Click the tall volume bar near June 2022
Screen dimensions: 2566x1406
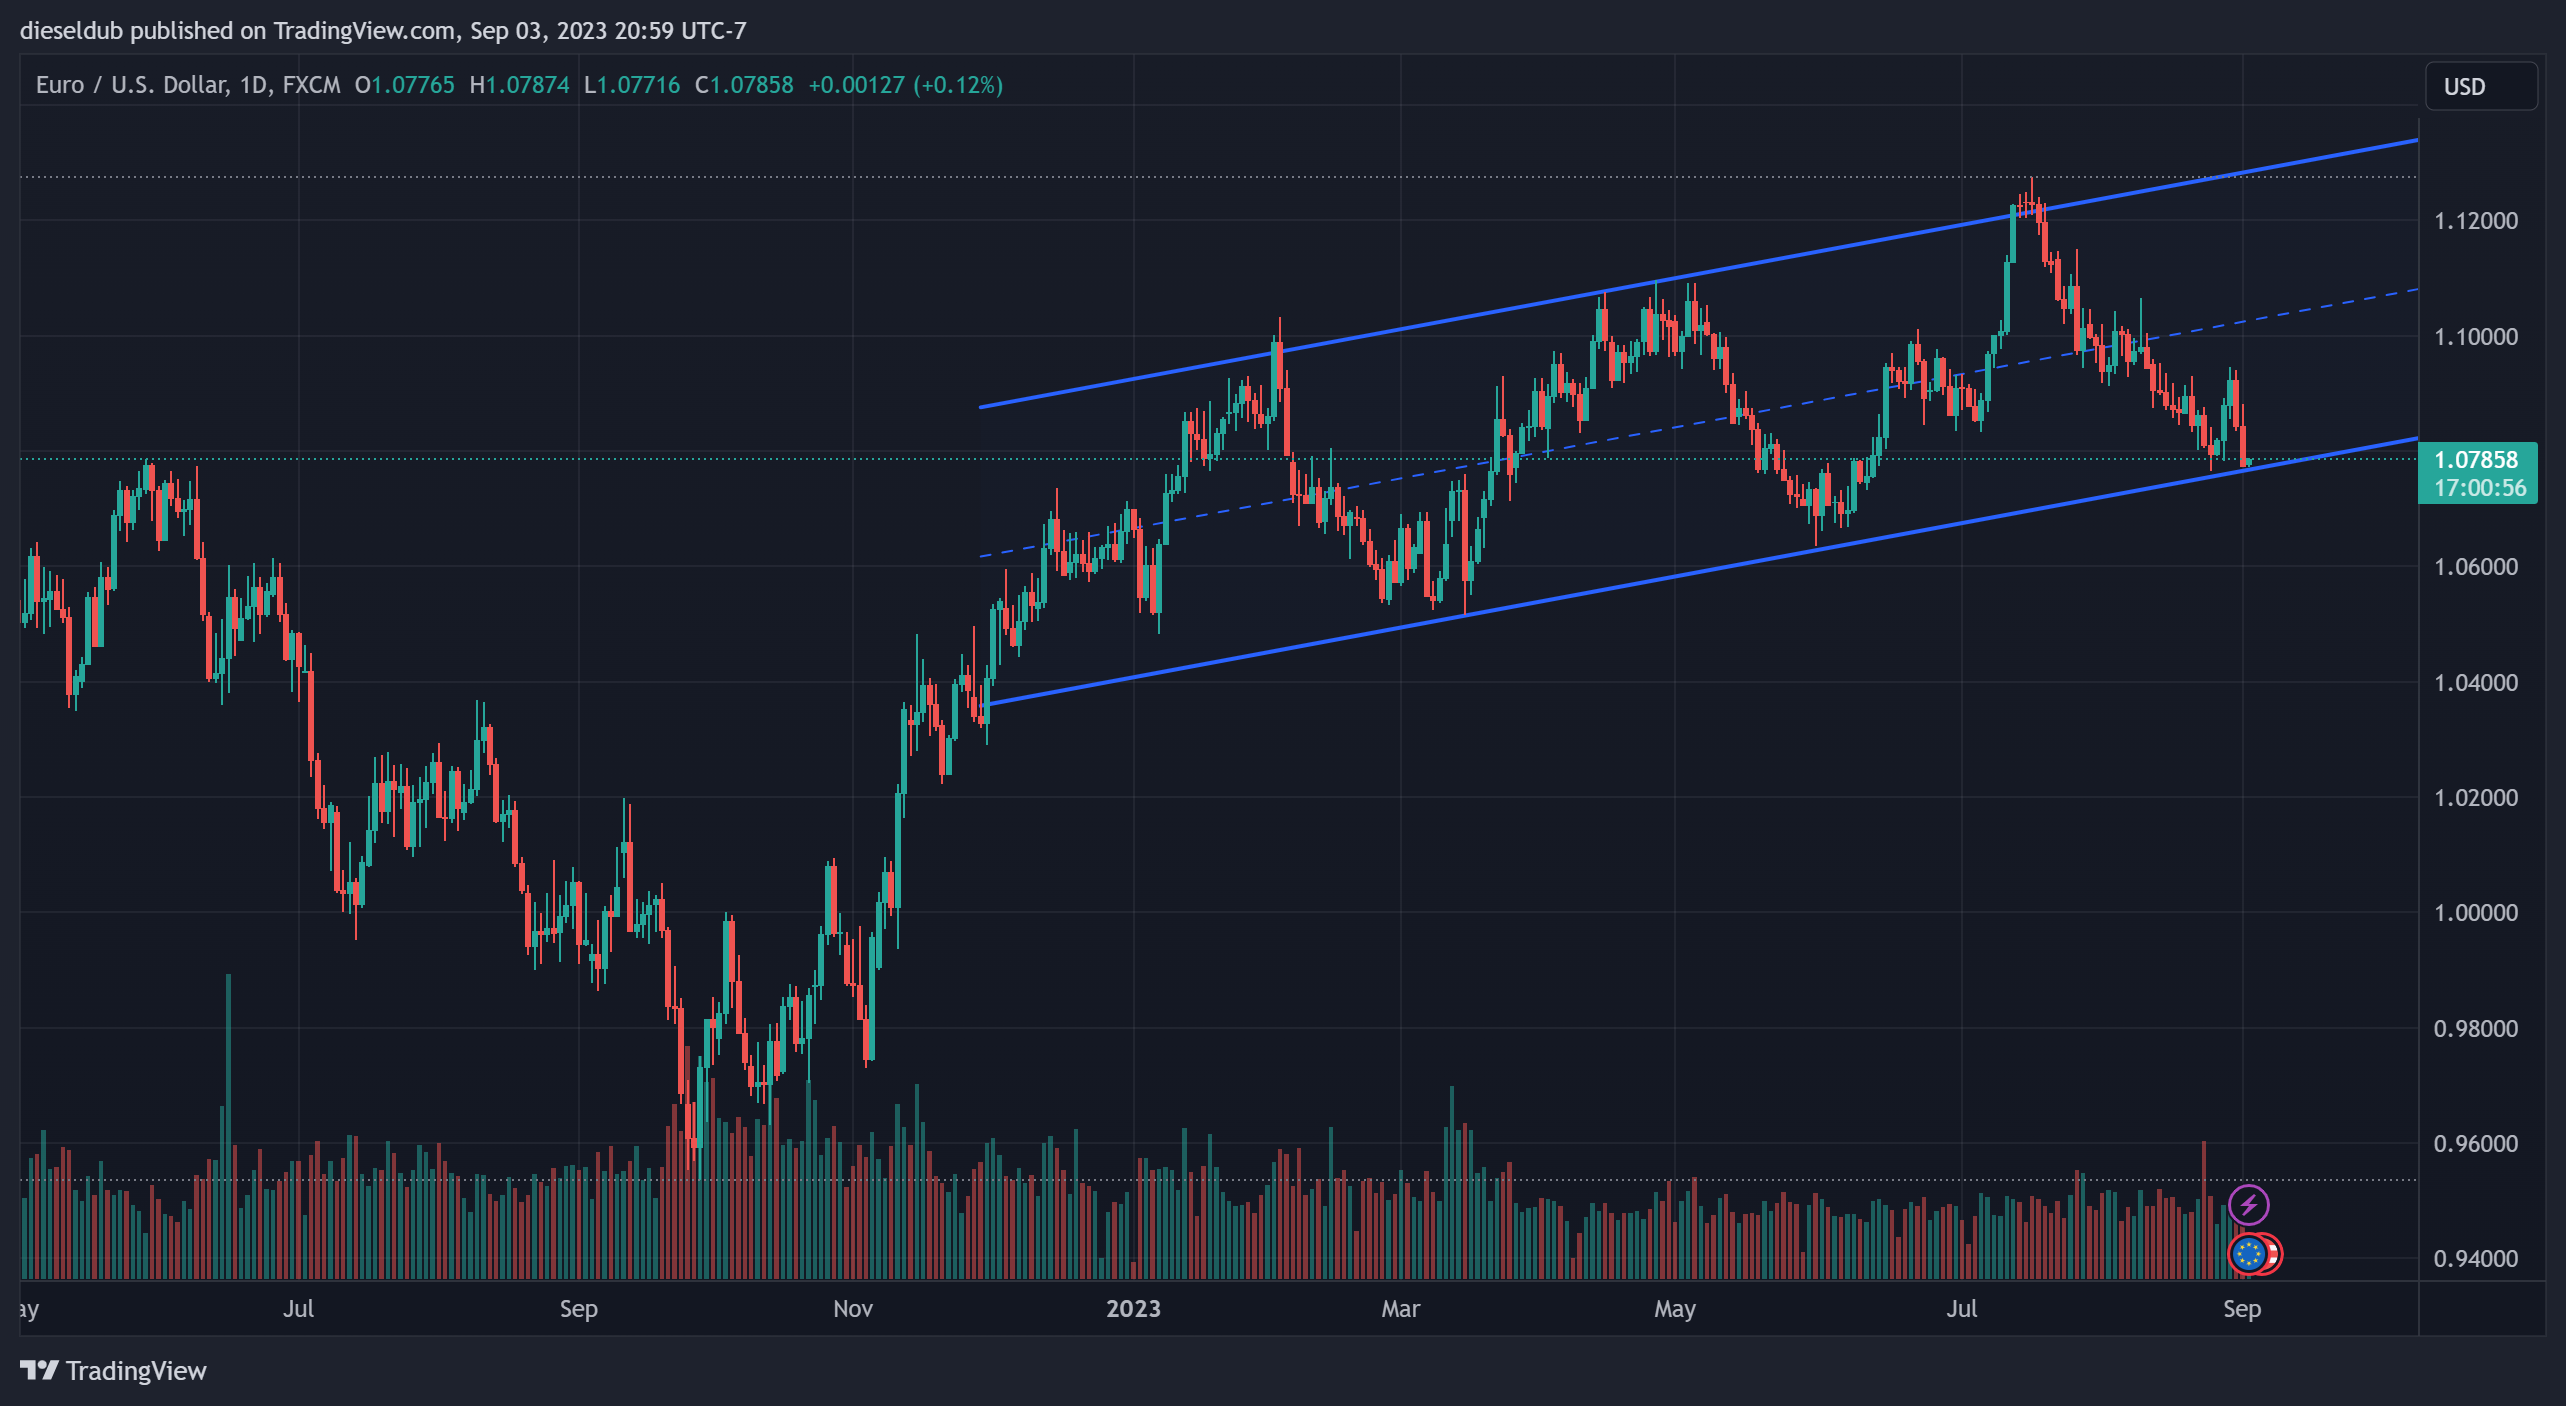pyautogui.click(x=228, y=1126)
